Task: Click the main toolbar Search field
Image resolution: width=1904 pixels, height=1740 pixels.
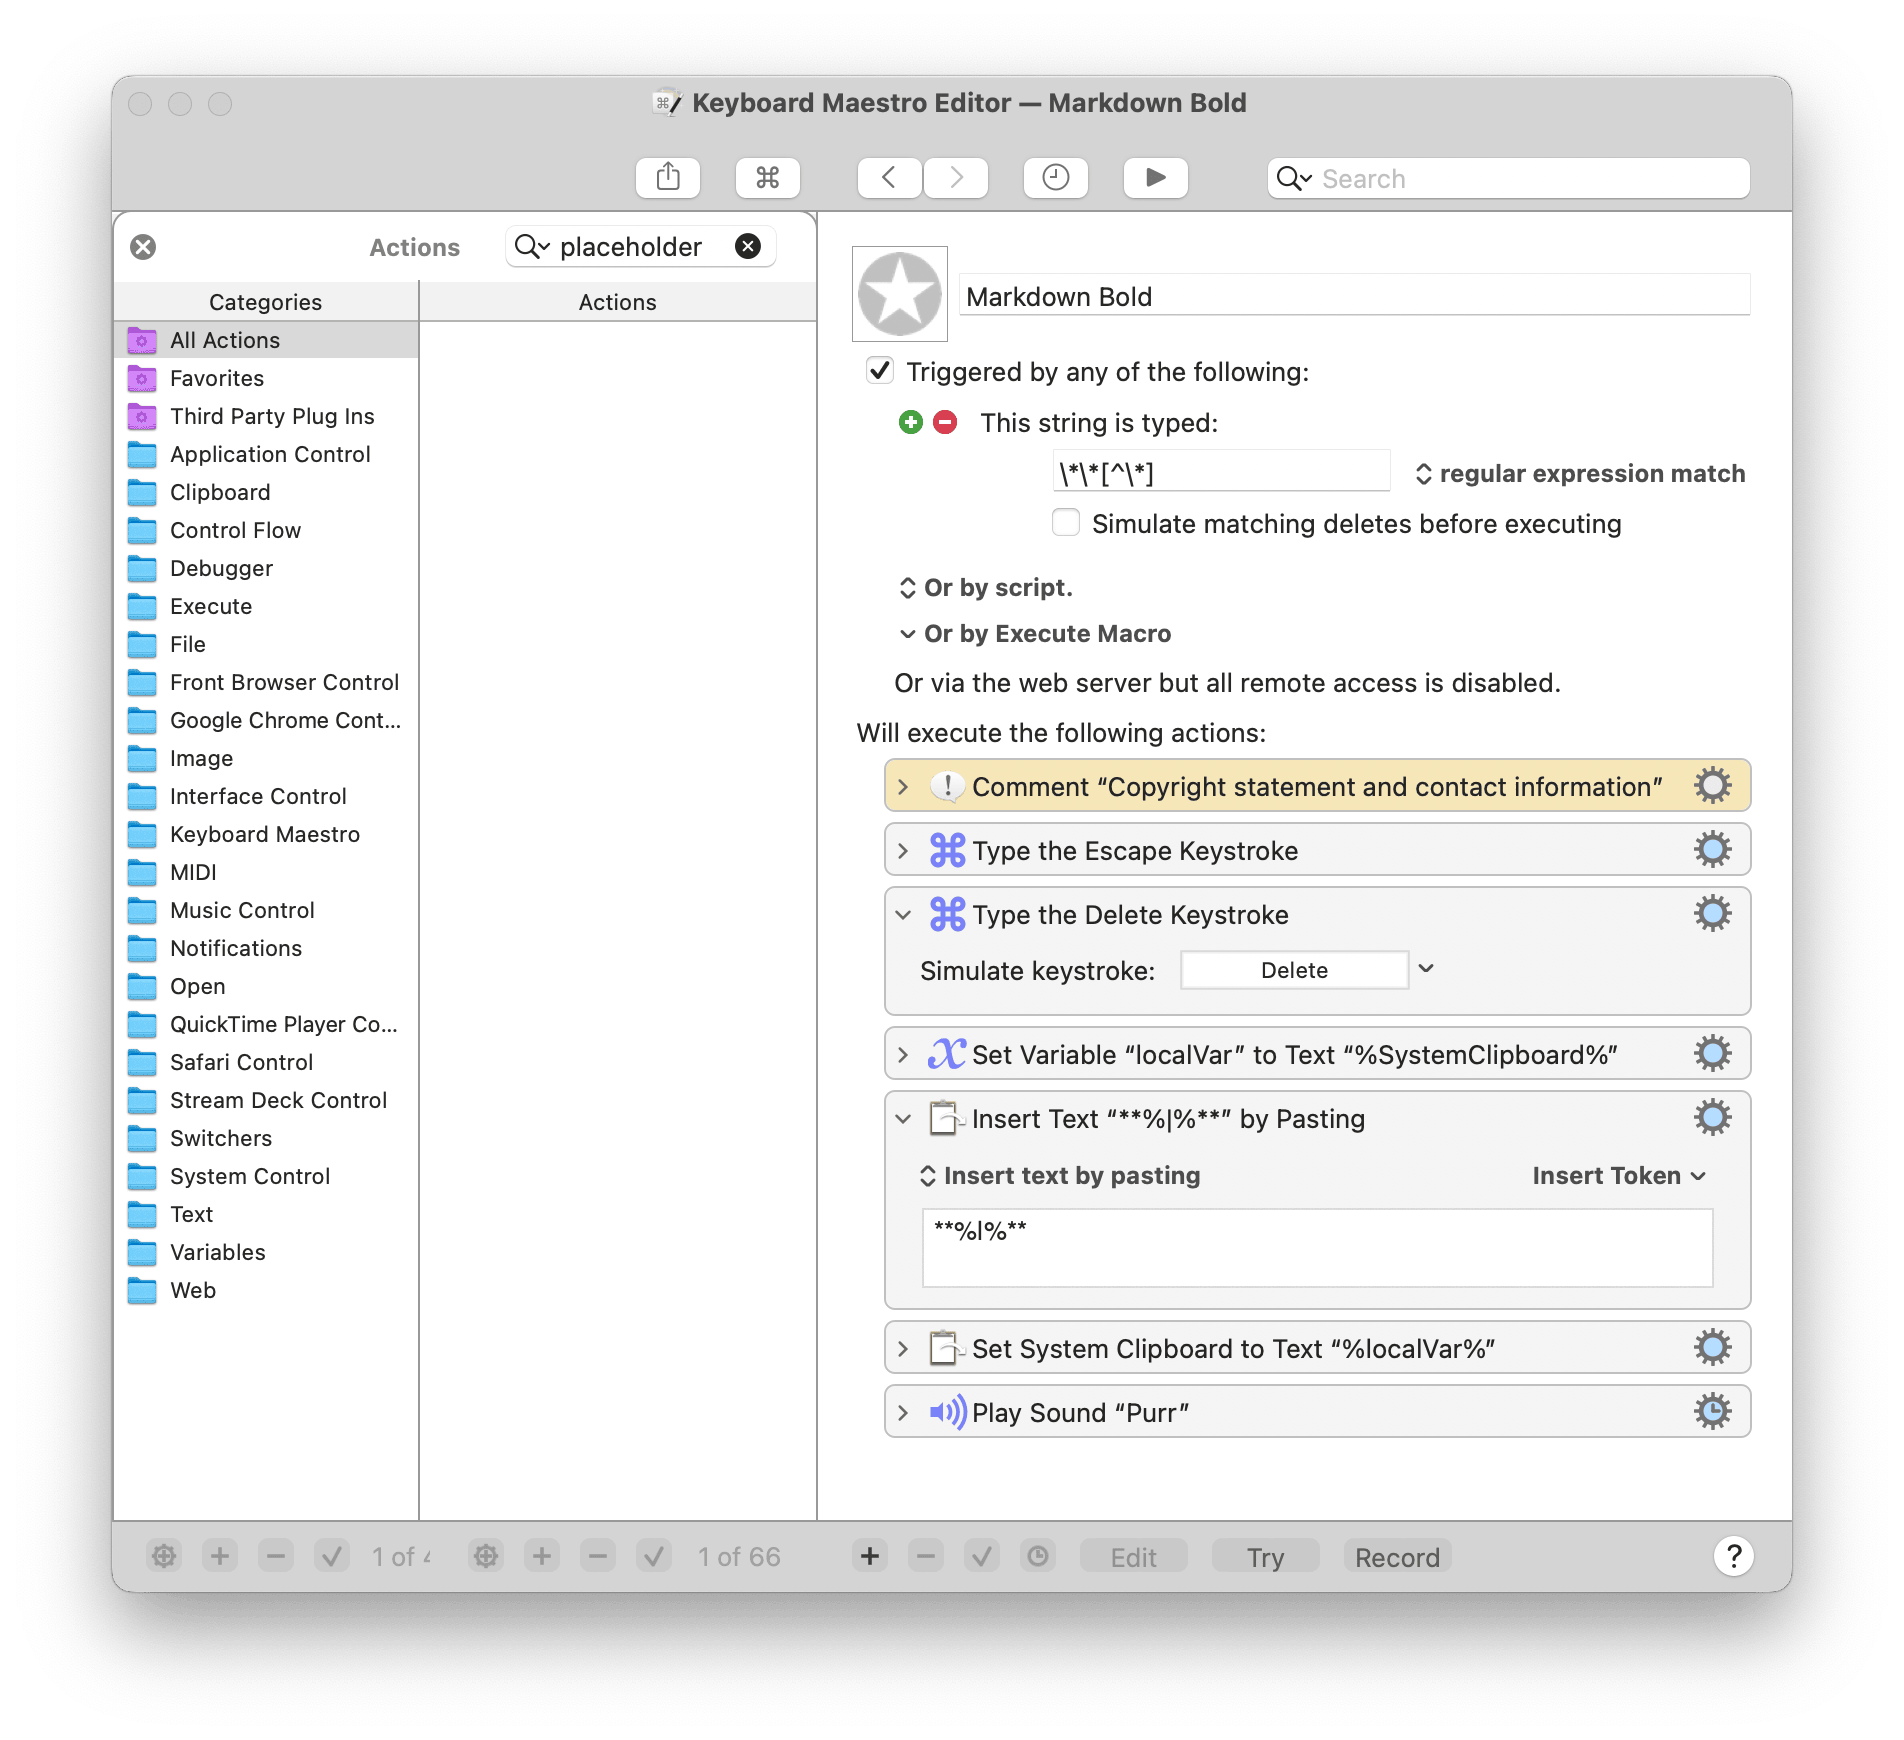Action: coord(1508,178)
